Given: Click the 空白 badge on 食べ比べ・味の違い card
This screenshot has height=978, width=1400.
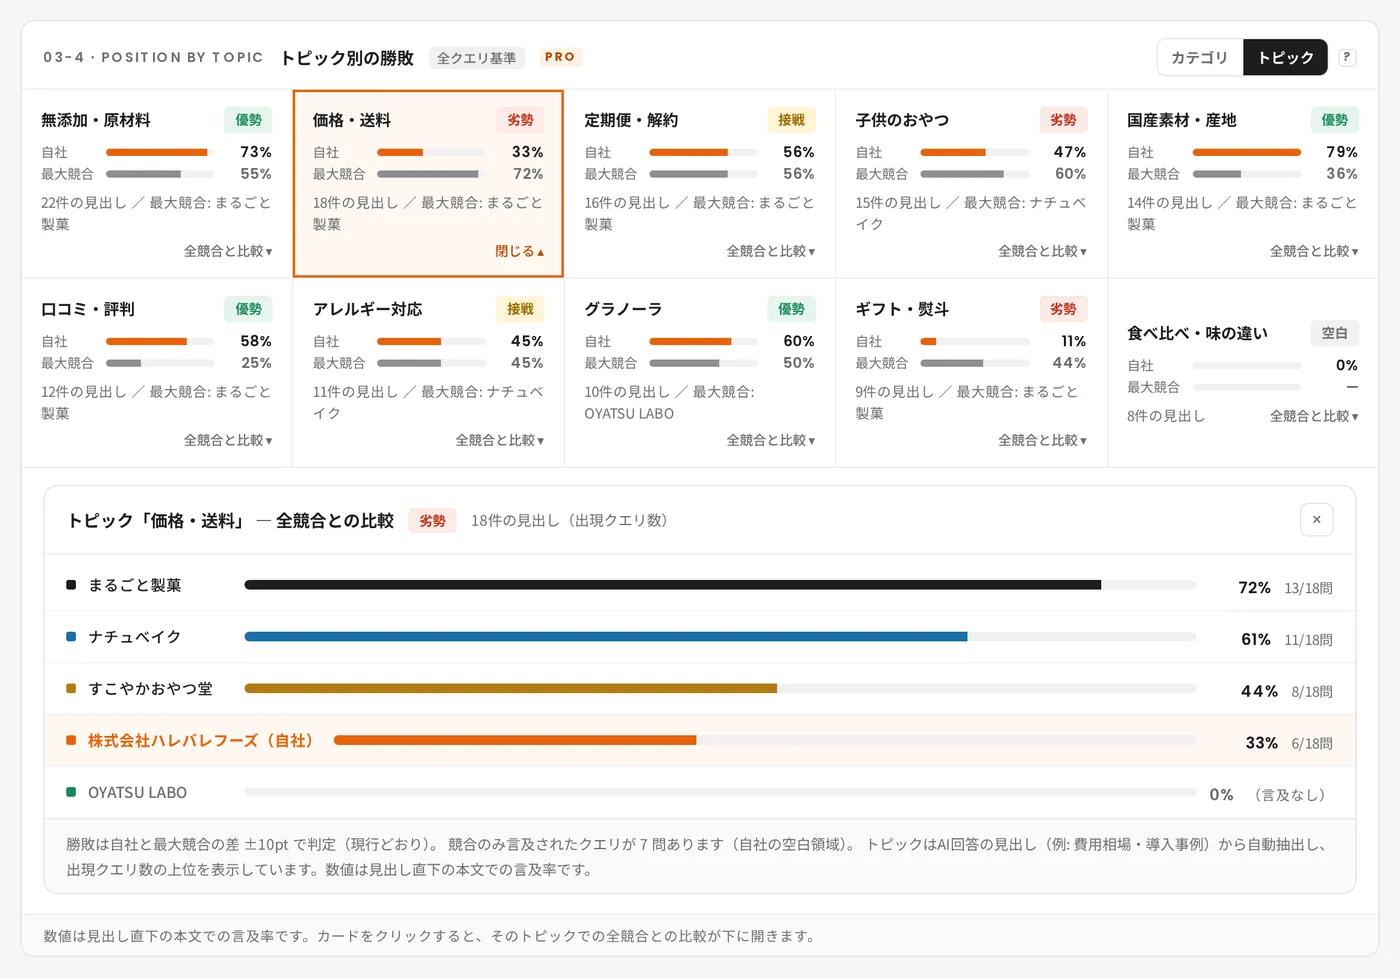Looking at the screenshot, I should pyautogui.click(x=1334, y=333).
